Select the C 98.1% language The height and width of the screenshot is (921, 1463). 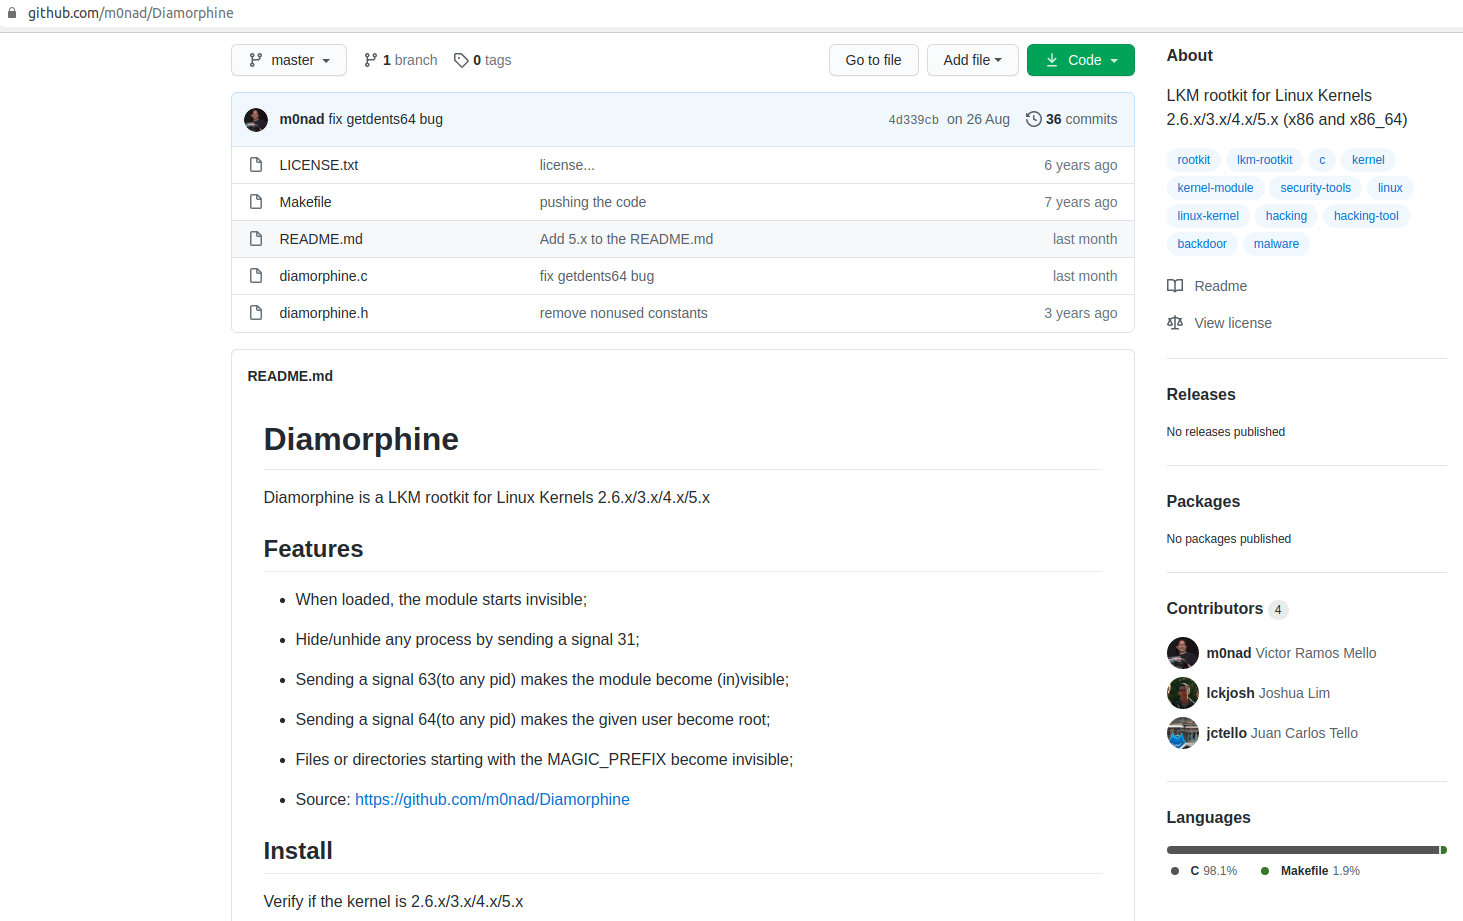click(x=1204, y=871)
